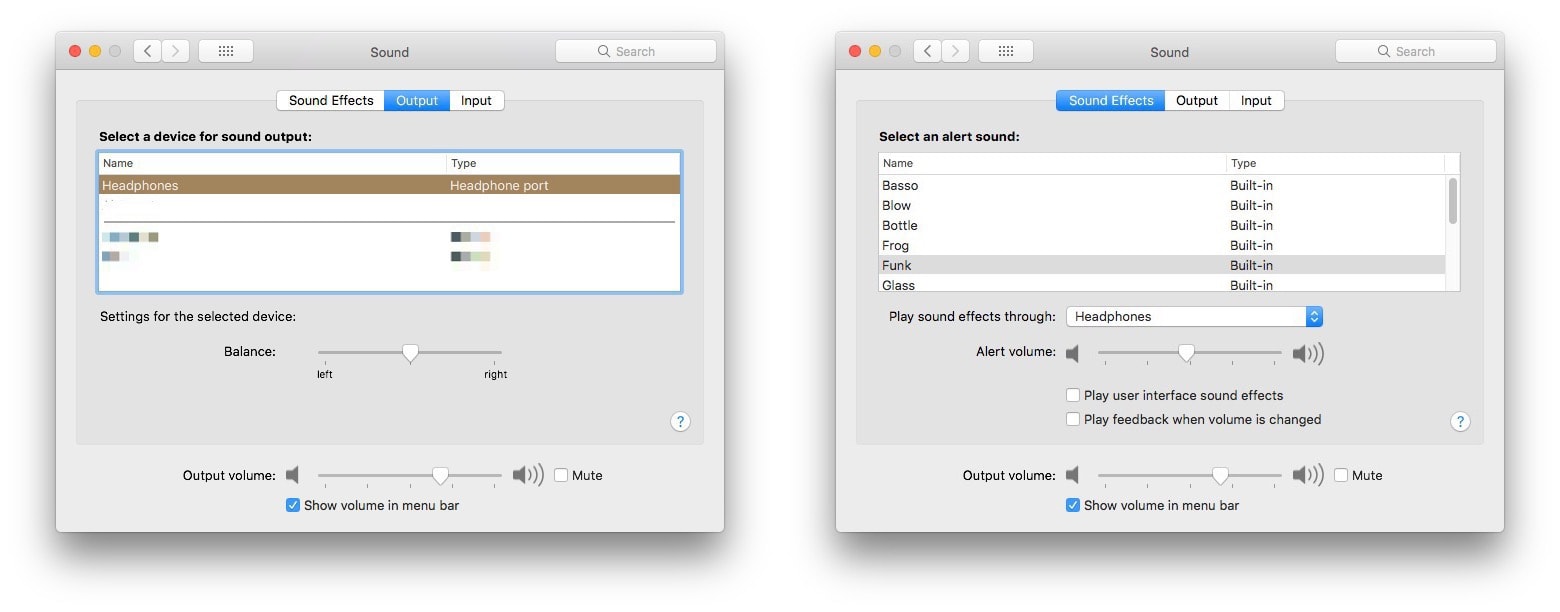The width and height of the screenshot is (1560, 612).
Task: Click Output volume slider knob, left window
Action: pyautogui.click(x=440, y=476)
